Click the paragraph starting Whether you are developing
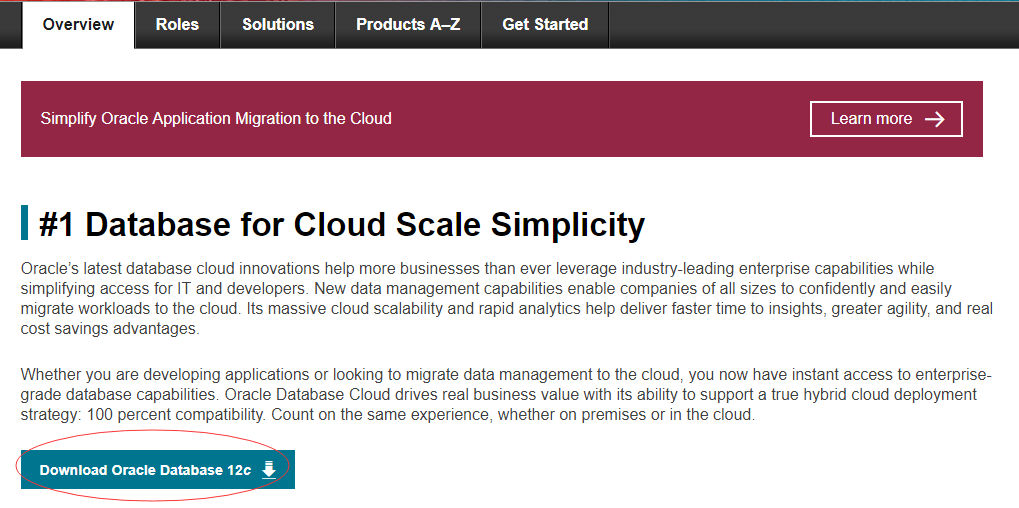 pos(507,395)
